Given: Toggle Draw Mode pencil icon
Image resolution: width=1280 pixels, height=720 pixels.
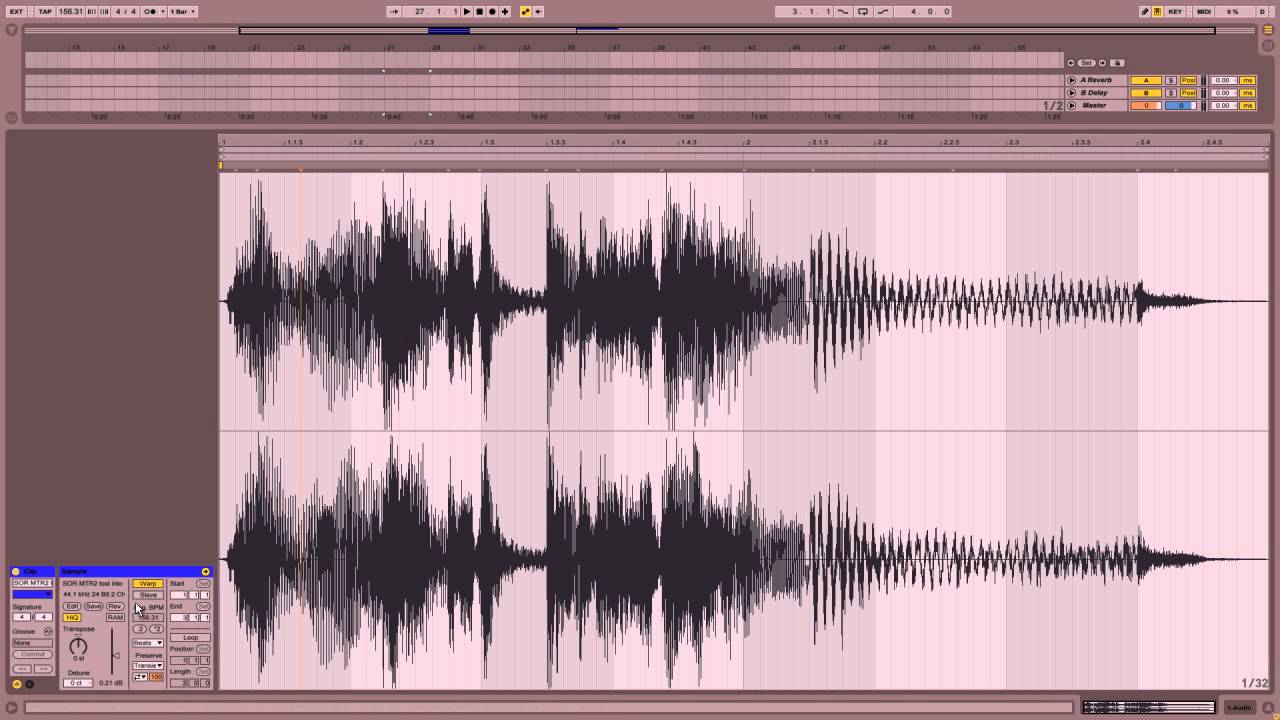Looking at the screenshot, I should pos(1145,12).
